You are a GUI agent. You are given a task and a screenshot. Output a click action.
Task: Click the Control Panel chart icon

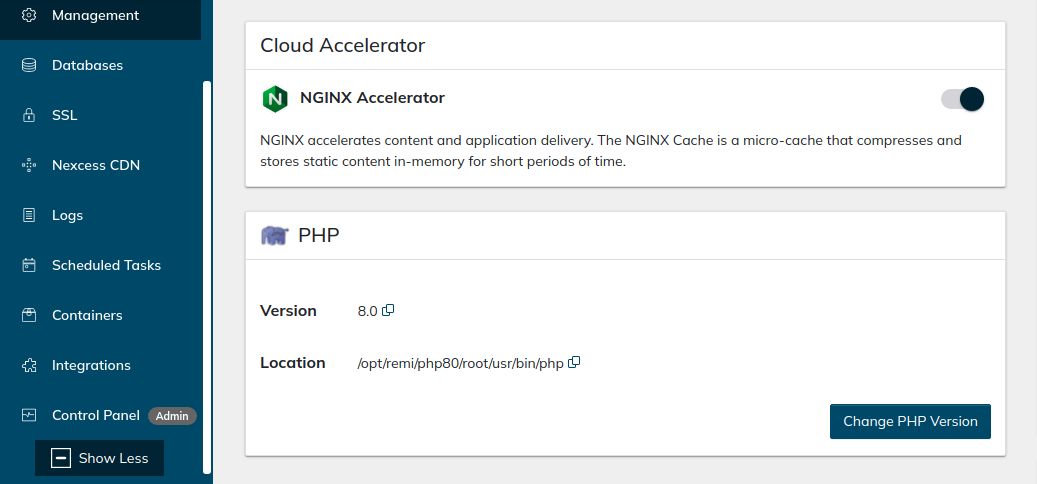29,415
